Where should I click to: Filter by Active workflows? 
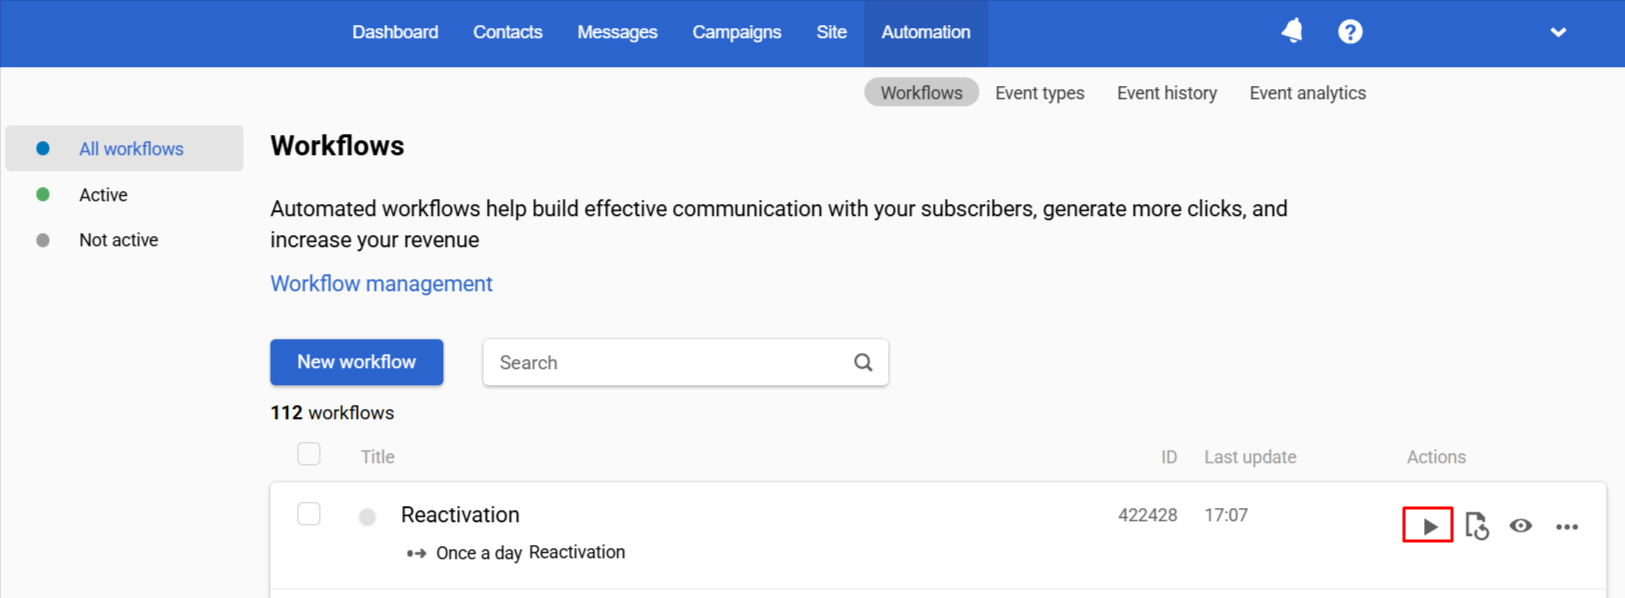point(103,195)
